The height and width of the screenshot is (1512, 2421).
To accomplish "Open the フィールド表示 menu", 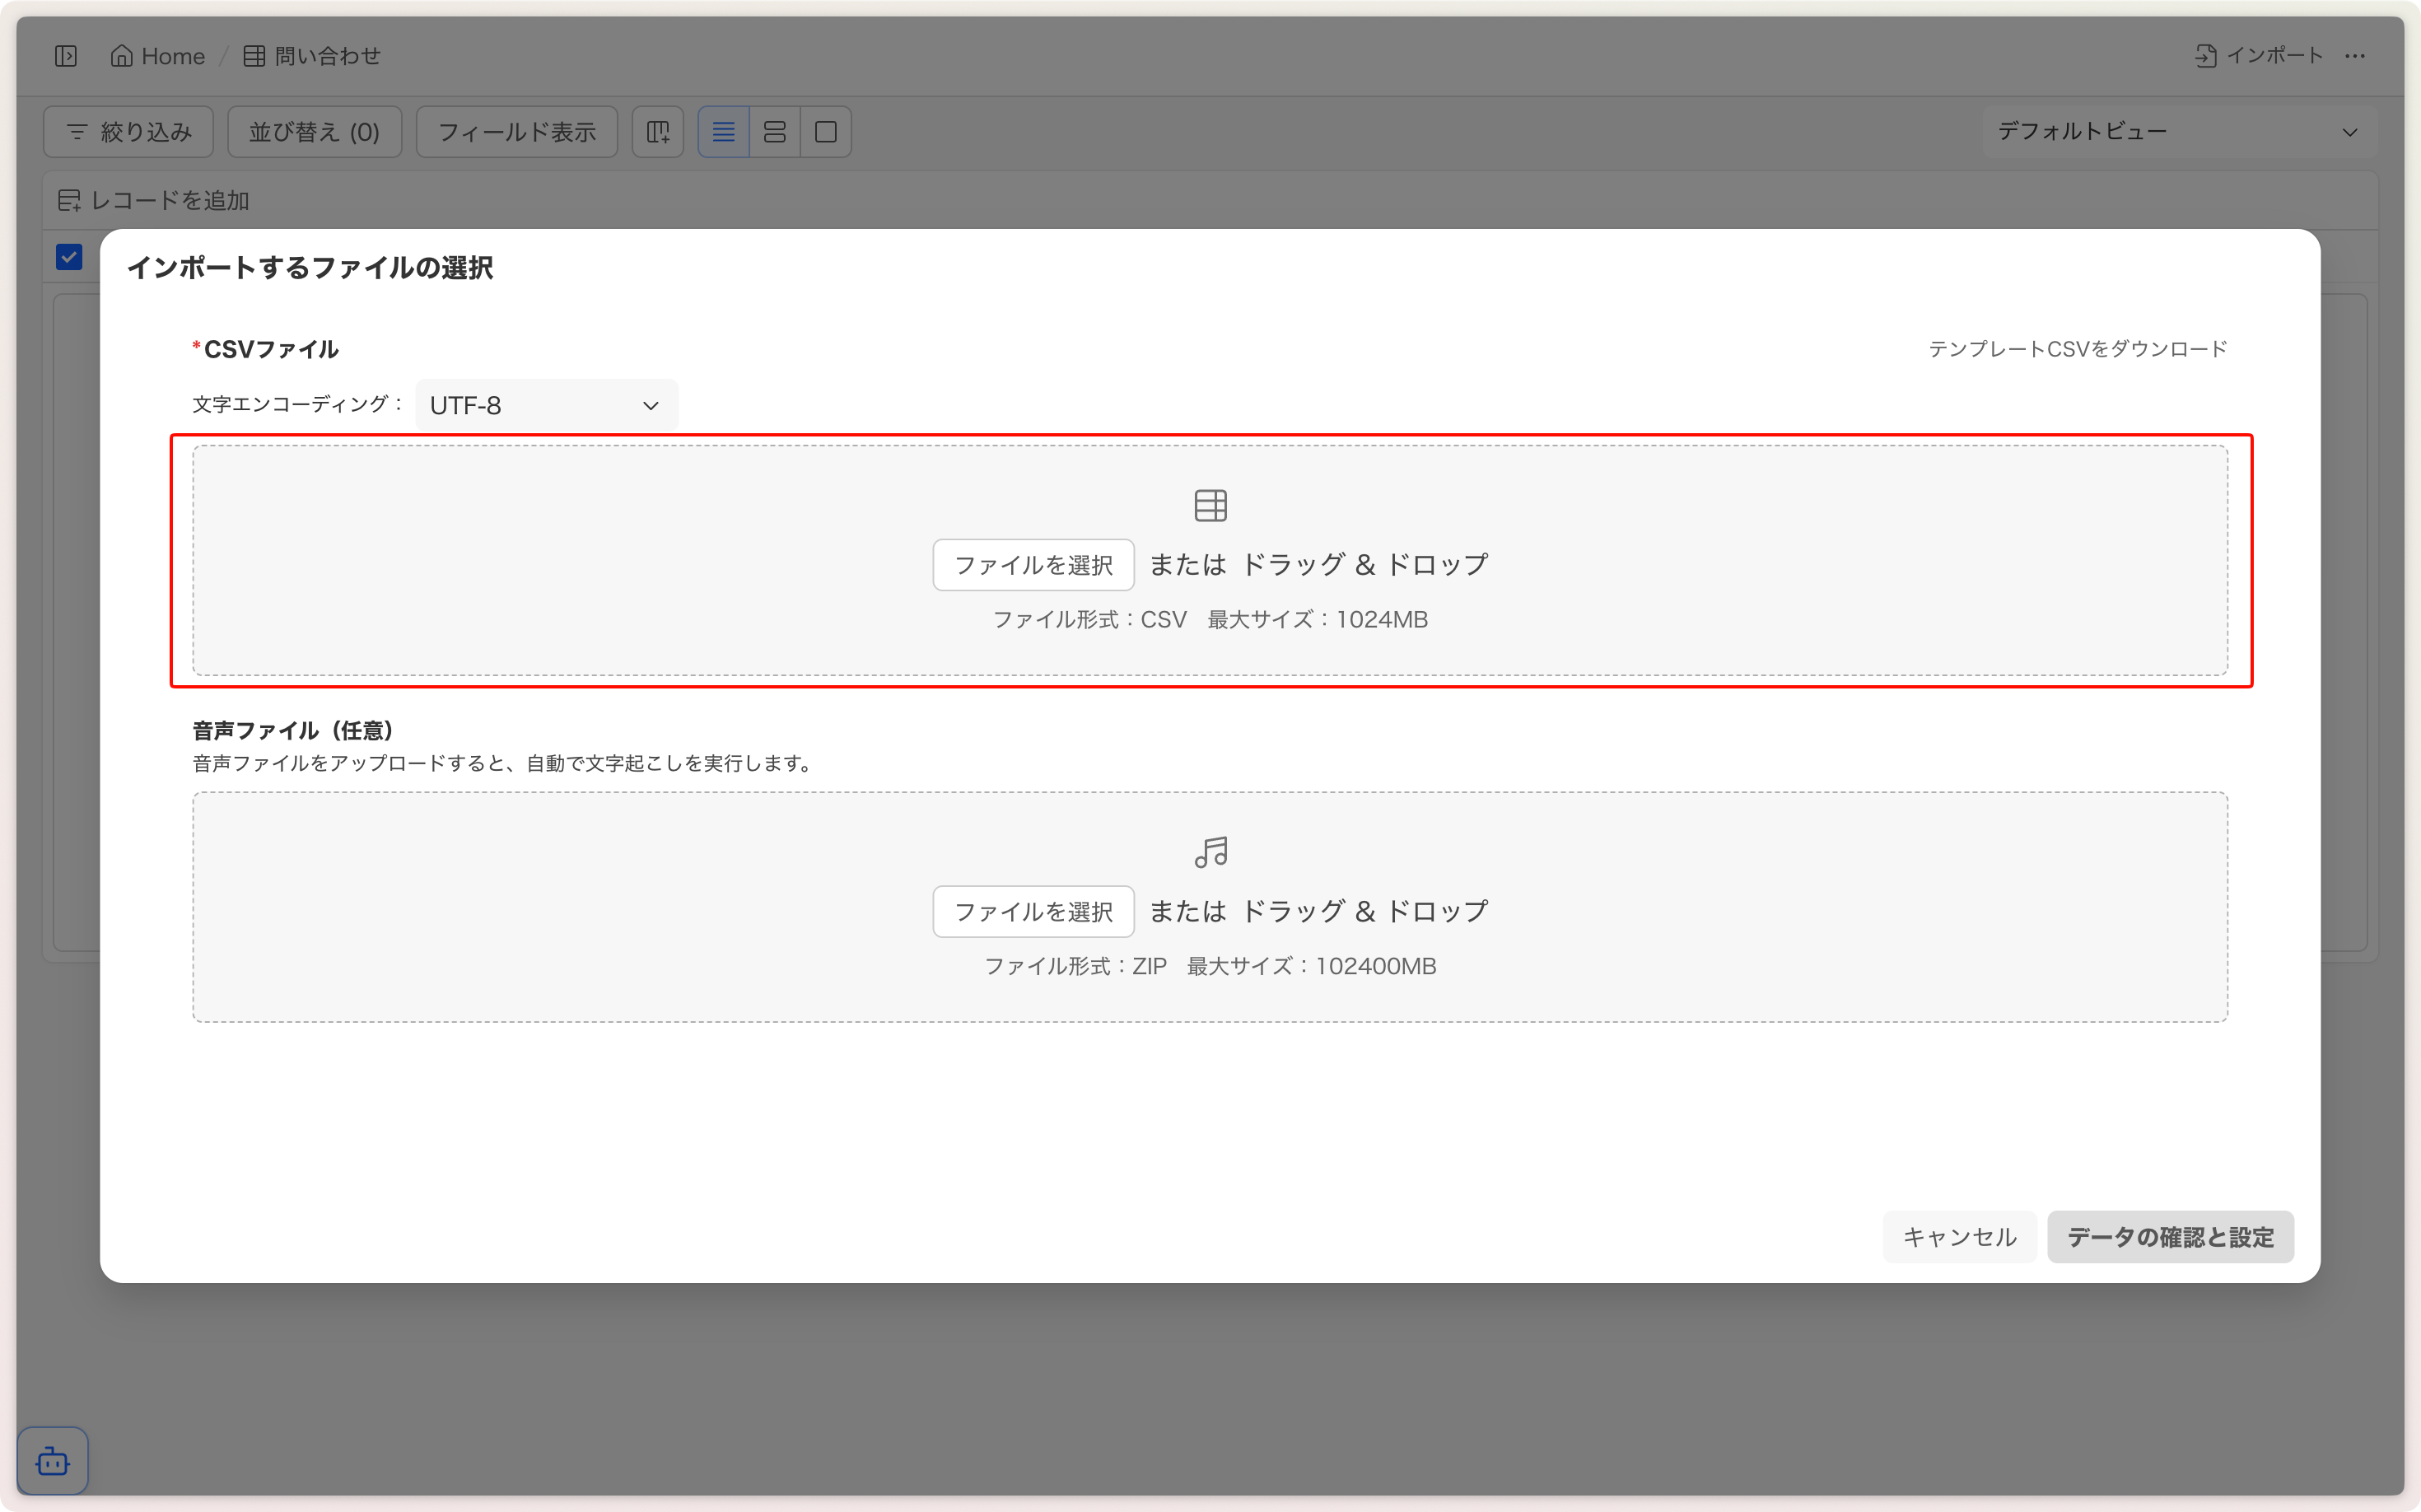I will pos(516,132).
